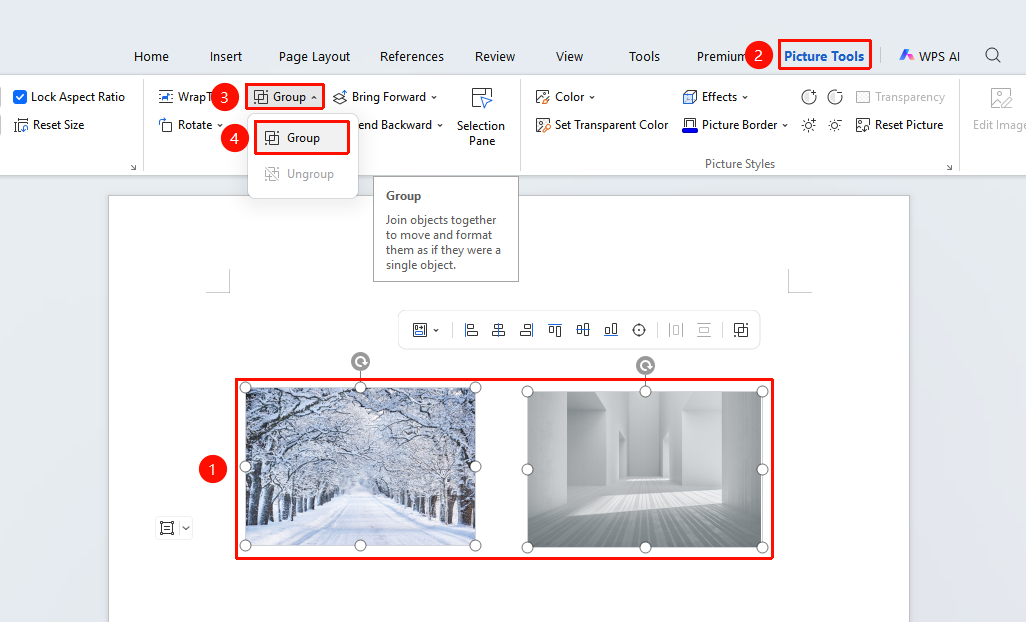Click Reset Picture
Screen dimensions: 1026x622
pyautogui.click(x=900, y=125)
